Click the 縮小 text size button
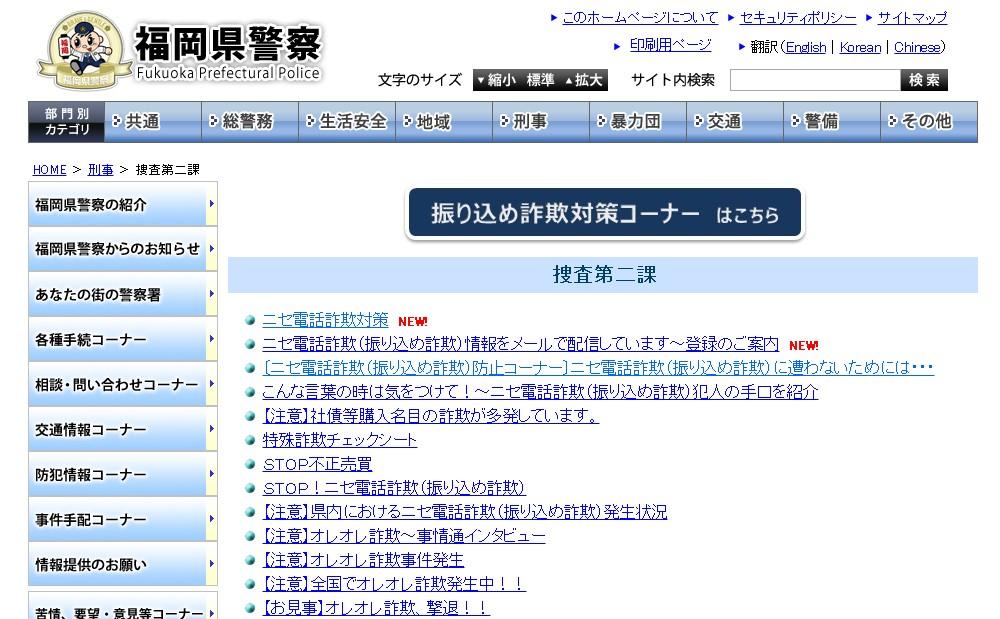The height and width of the screenshot is (619, 1000). coord(496,80)
